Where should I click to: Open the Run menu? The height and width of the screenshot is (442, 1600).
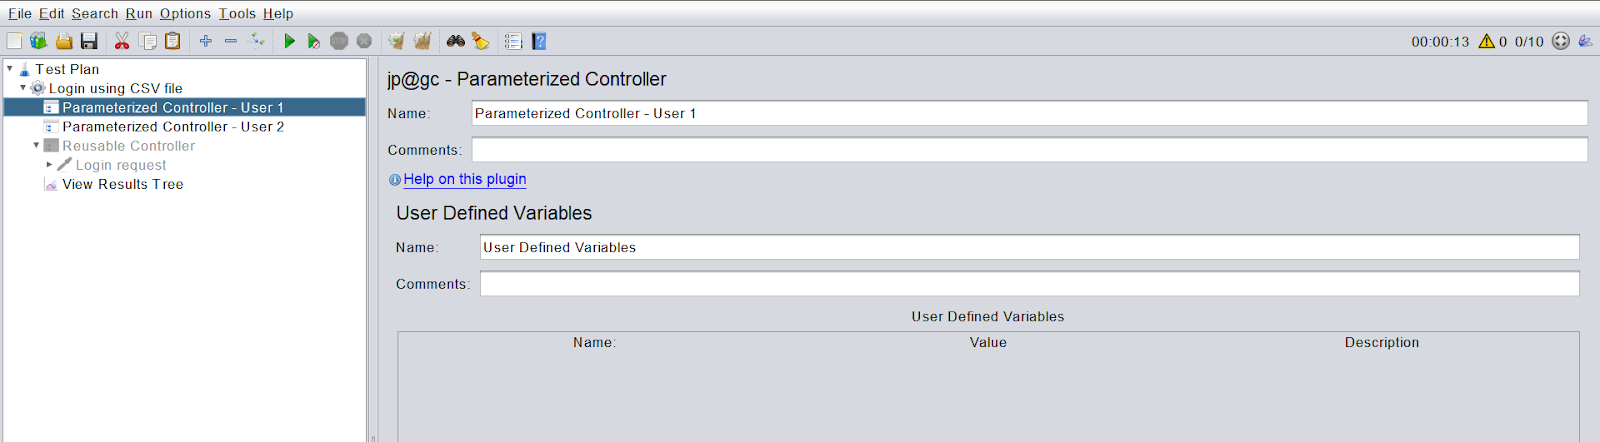tap(139, 13)
